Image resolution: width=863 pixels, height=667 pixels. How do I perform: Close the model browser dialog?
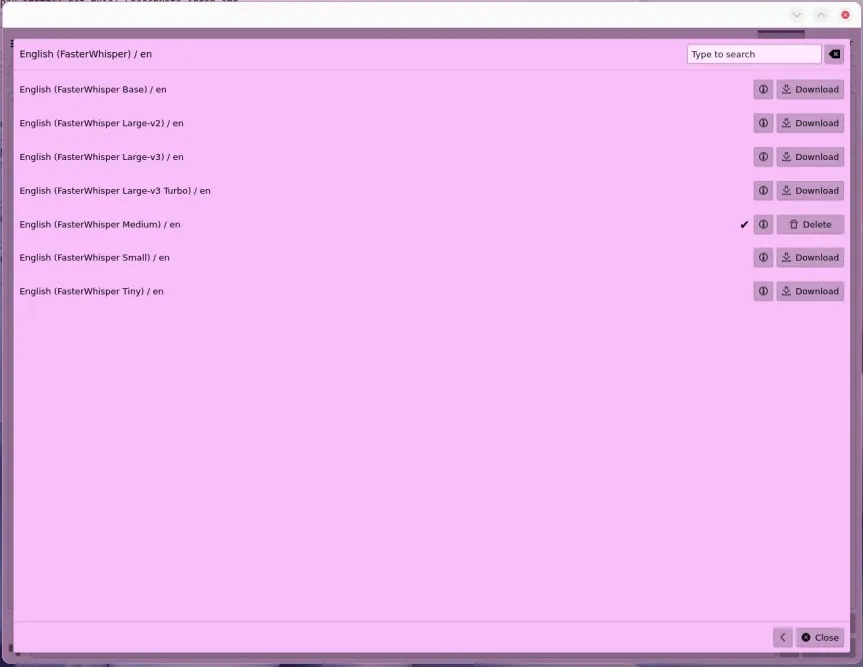coord(820,637)
